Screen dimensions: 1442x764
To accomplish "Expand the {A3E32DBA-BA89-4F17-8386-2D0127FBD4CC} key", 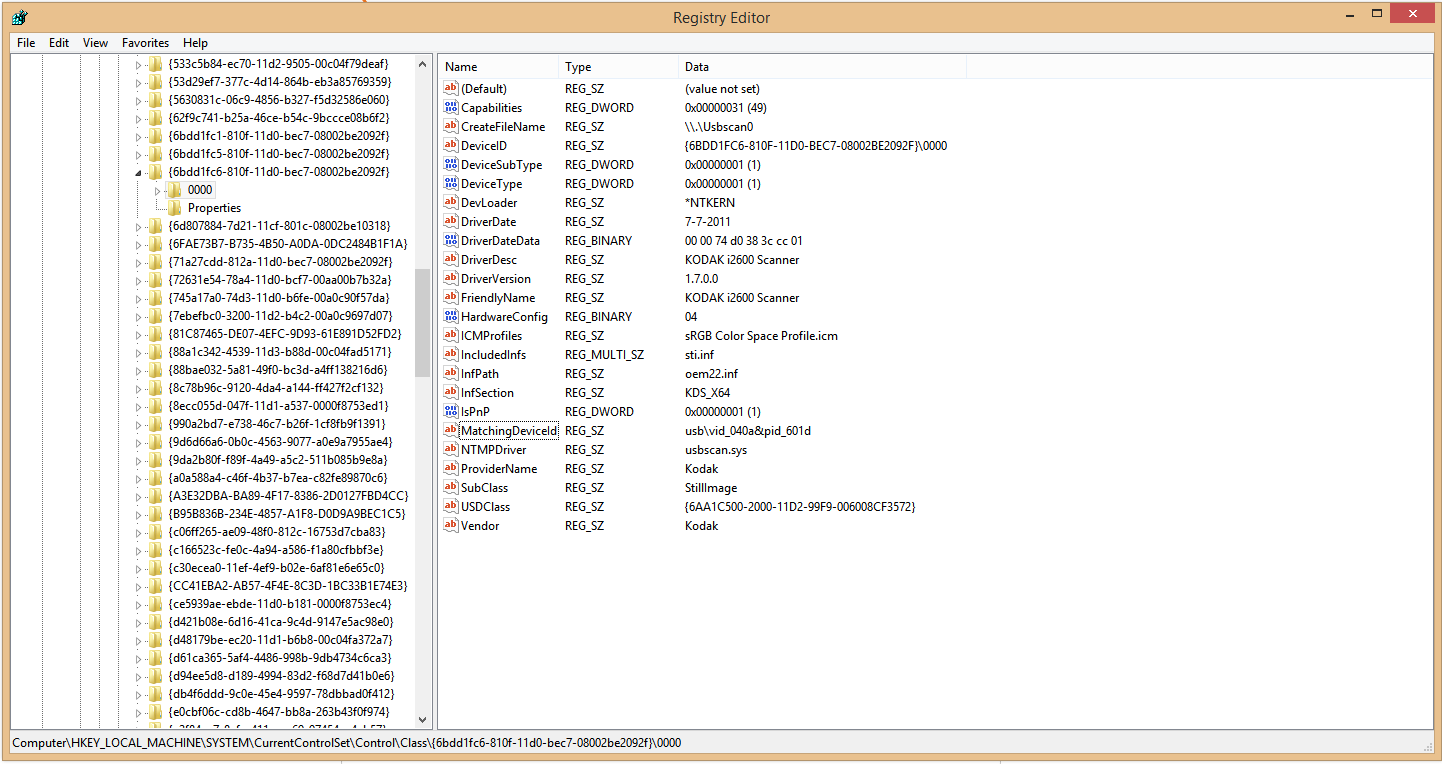I will coord(139,496).
